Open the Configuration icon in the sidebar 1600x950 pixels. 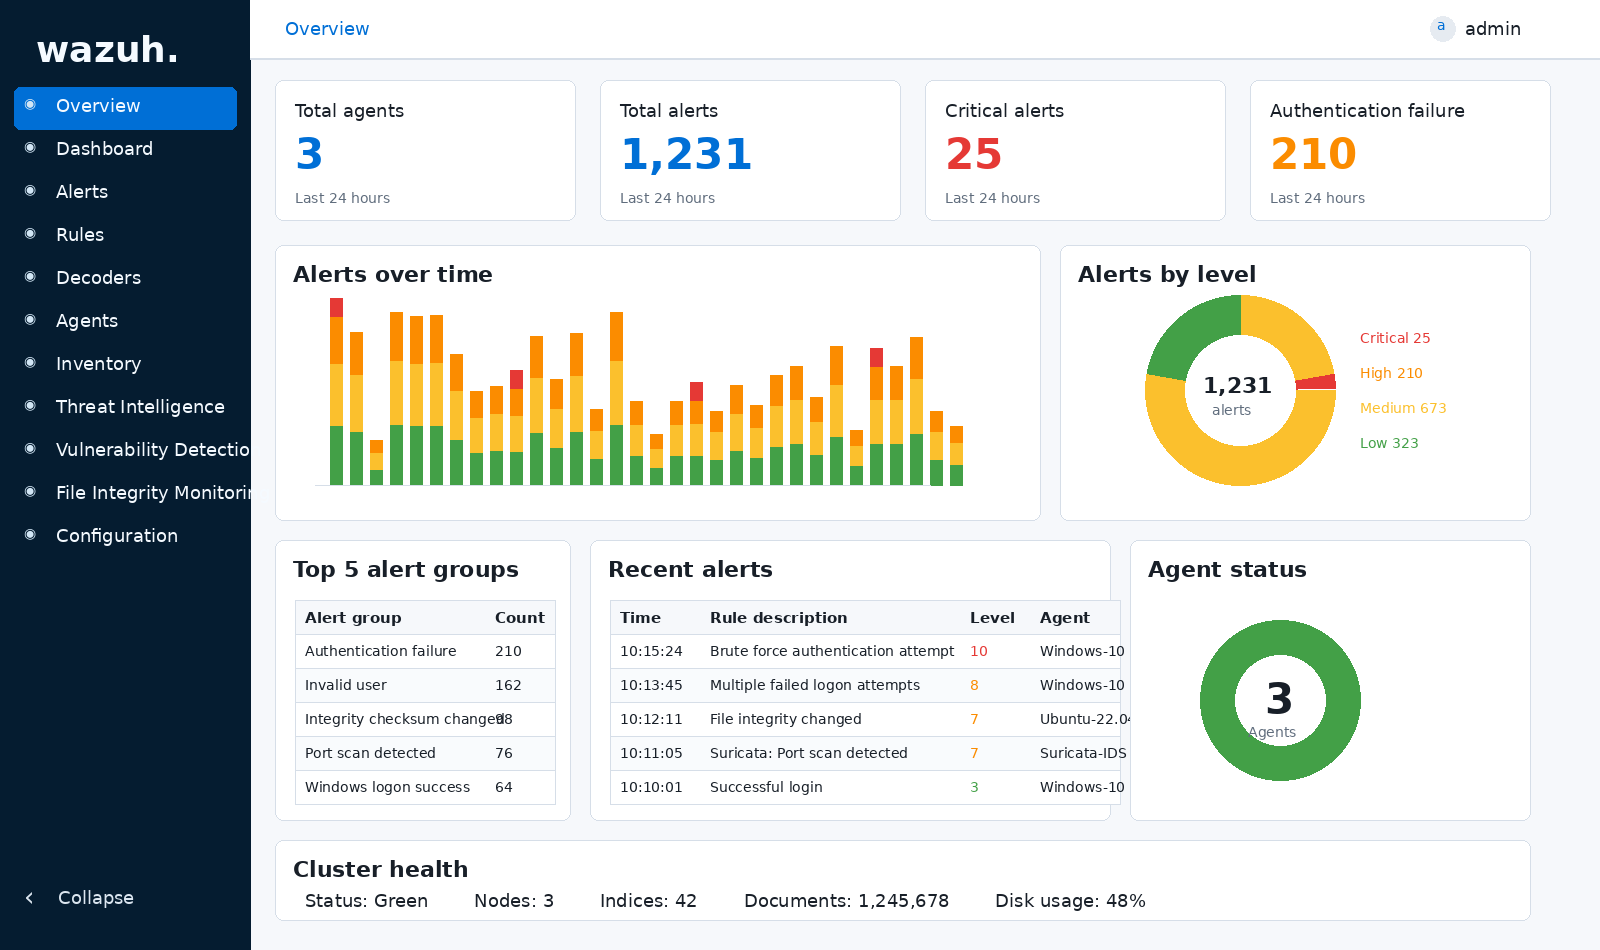29,535
